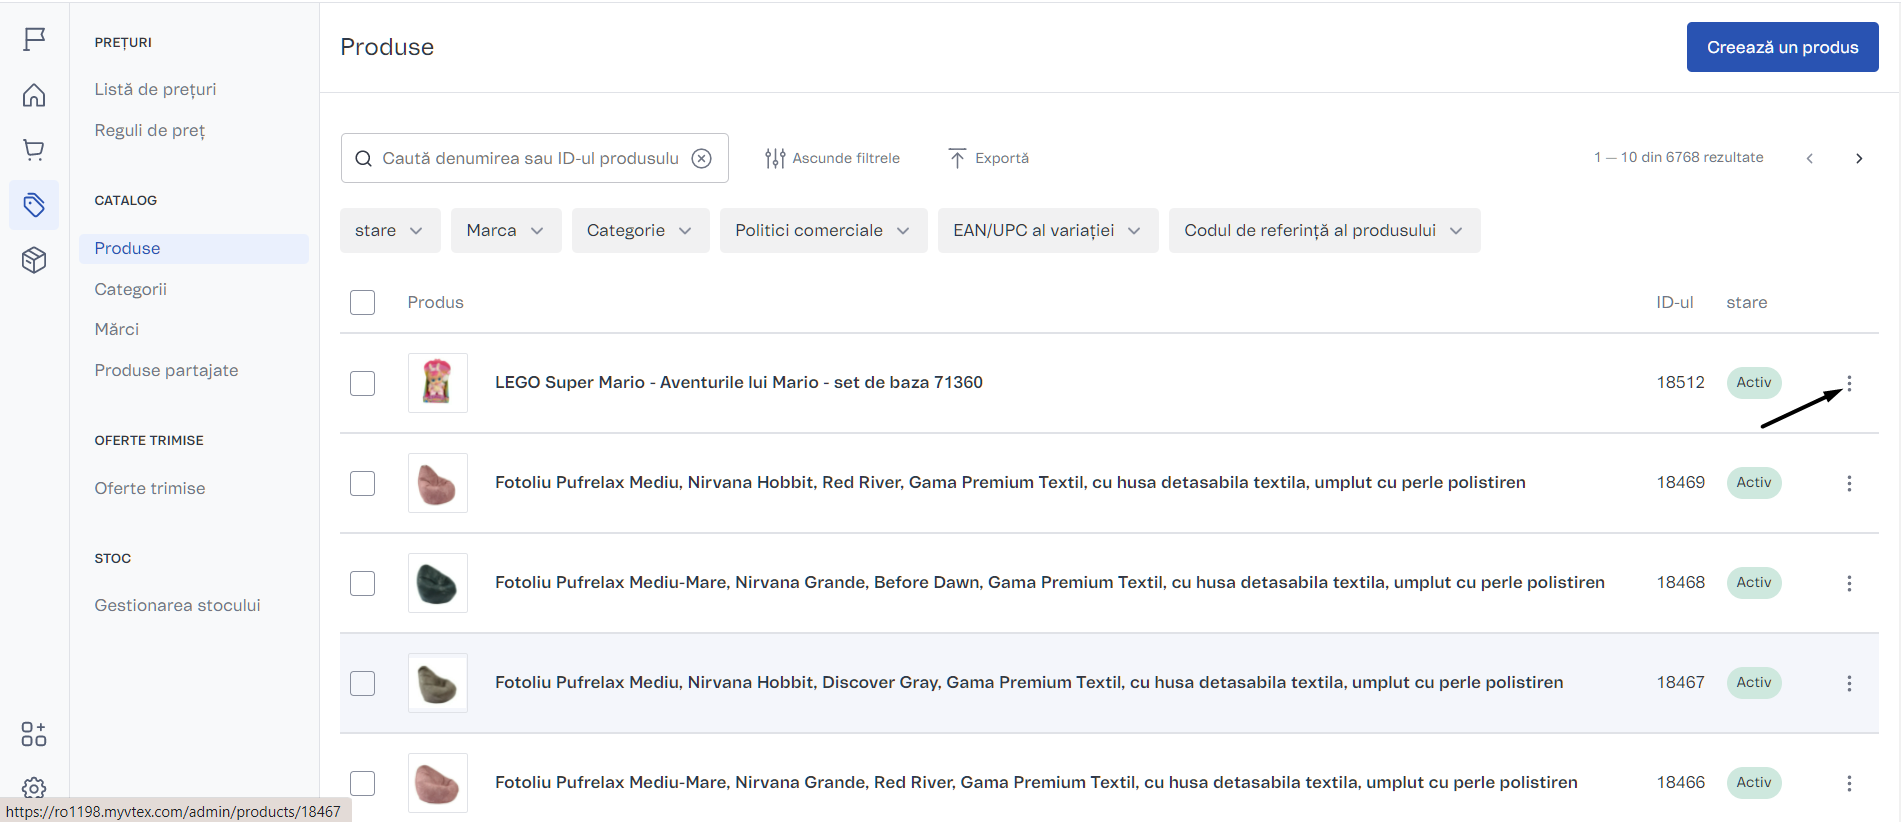Open the Politici comerciale filter dropdown
1901x822 pixels.
(822, 231)
